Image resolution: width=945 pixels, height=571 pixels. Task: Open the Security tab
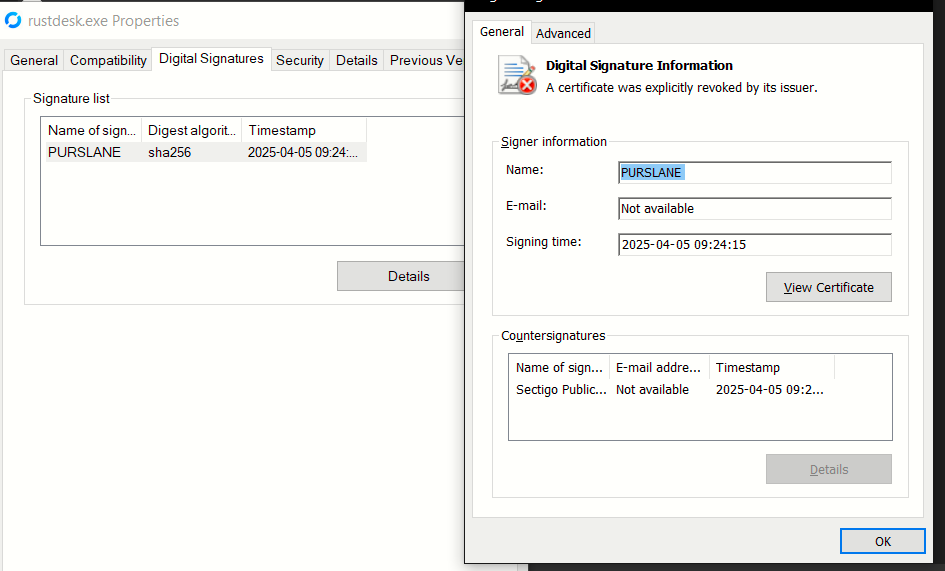[300, 60]
